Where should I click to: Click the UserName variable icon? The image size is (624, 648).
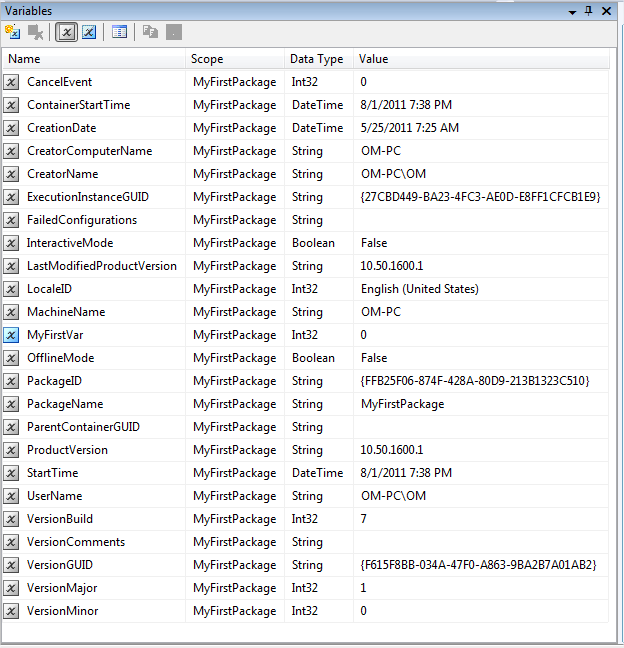12,496
